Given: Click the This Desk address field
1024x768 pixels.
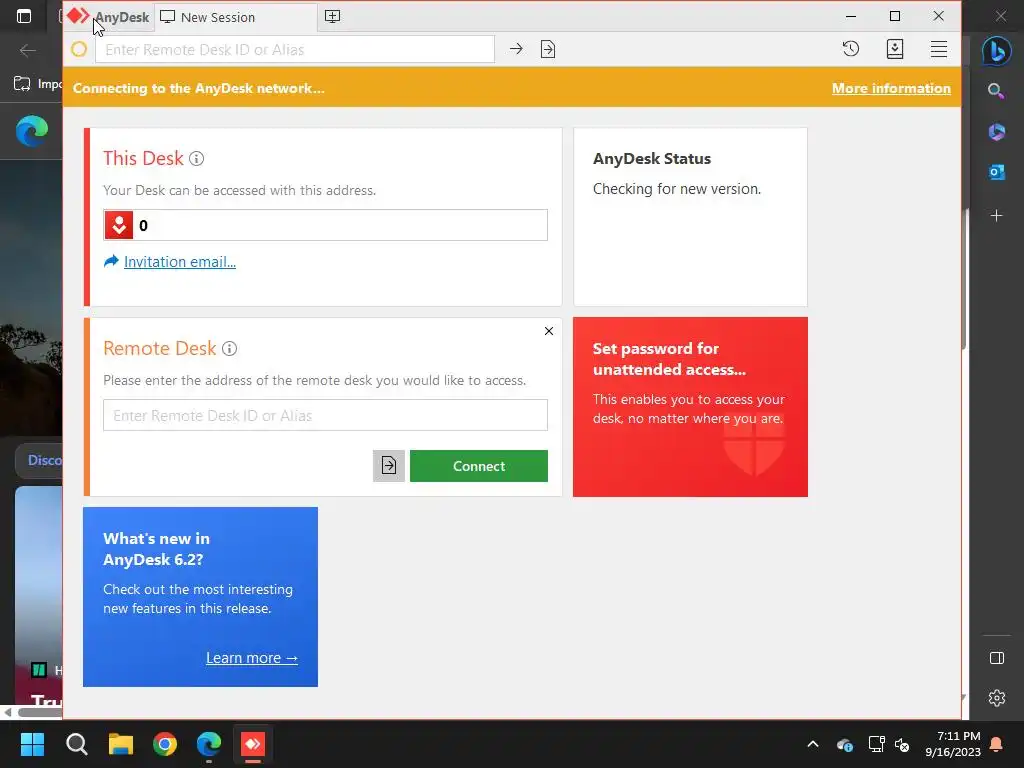Looking at the screenshot, I should (325, 225).
